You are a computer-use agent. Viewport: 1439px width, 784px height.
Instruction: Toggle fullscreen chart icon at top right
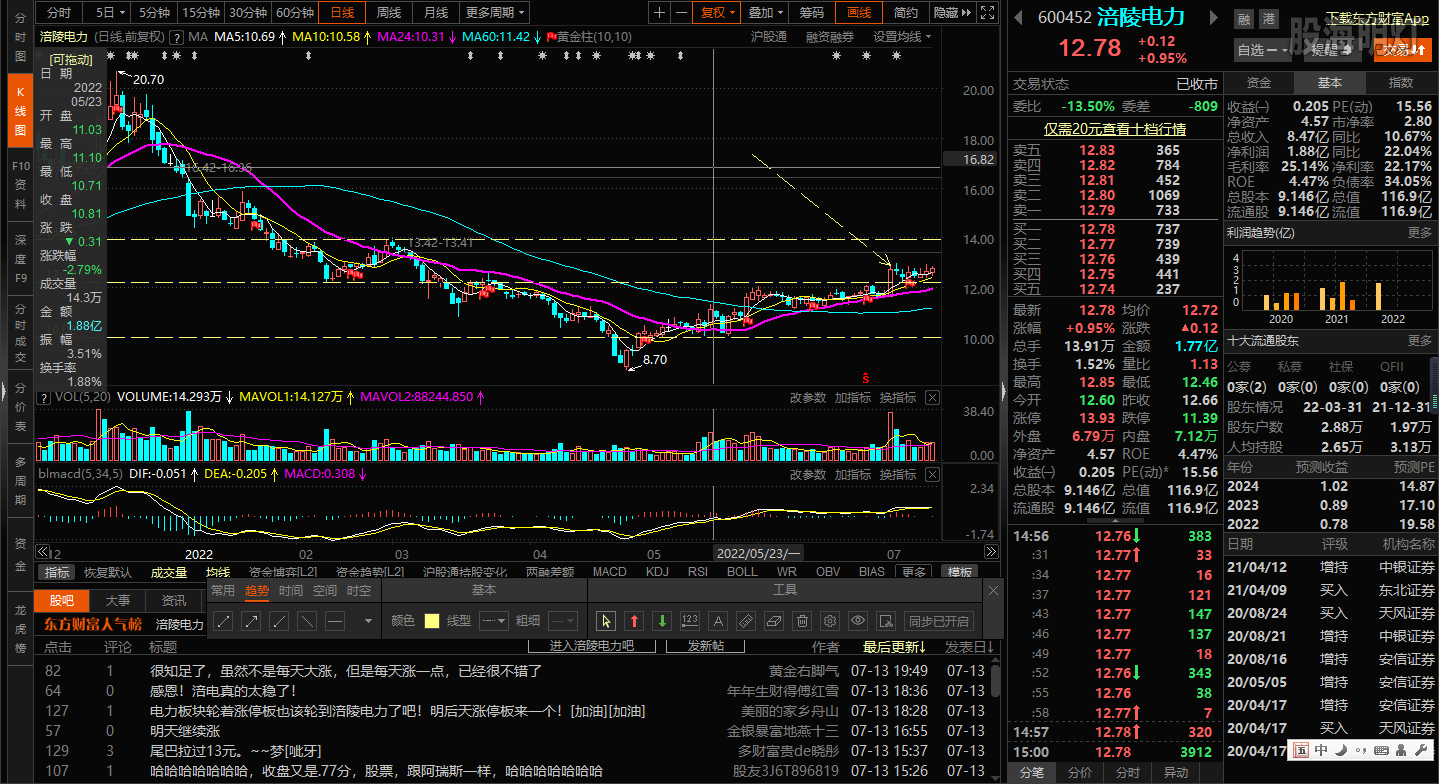(987, 13)
